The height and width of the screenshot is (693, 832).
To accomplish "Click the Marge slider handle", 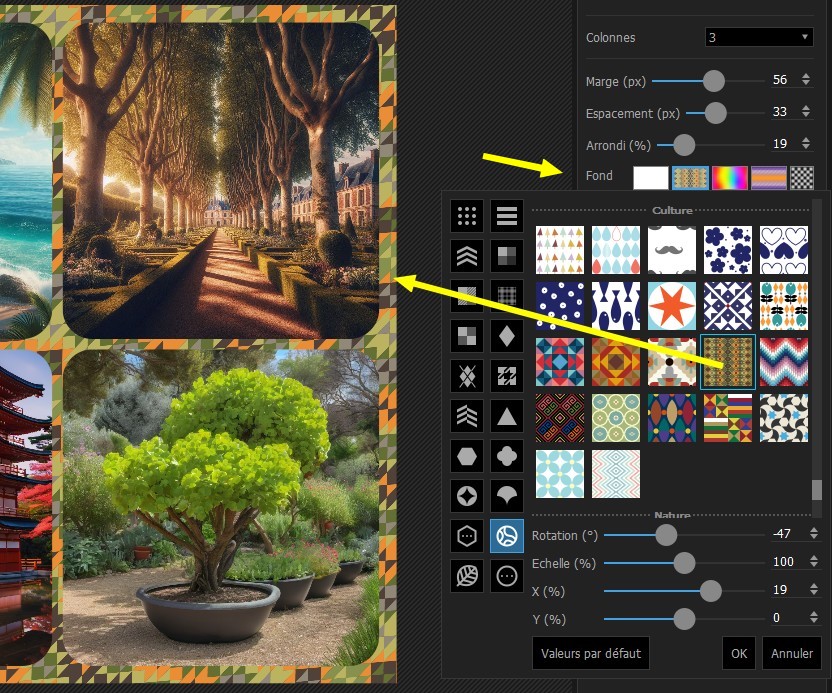I will [x=714, y=81].
